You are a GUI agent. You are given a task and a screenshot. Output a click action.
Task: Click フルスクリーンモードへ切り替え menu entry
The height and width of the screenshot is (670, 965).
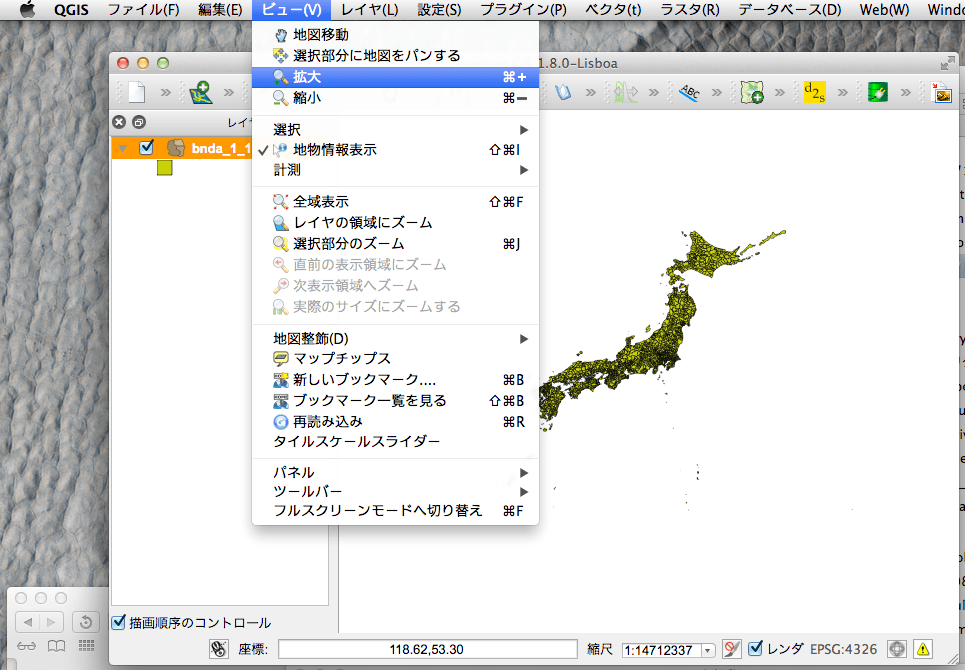tap(377, 510)
